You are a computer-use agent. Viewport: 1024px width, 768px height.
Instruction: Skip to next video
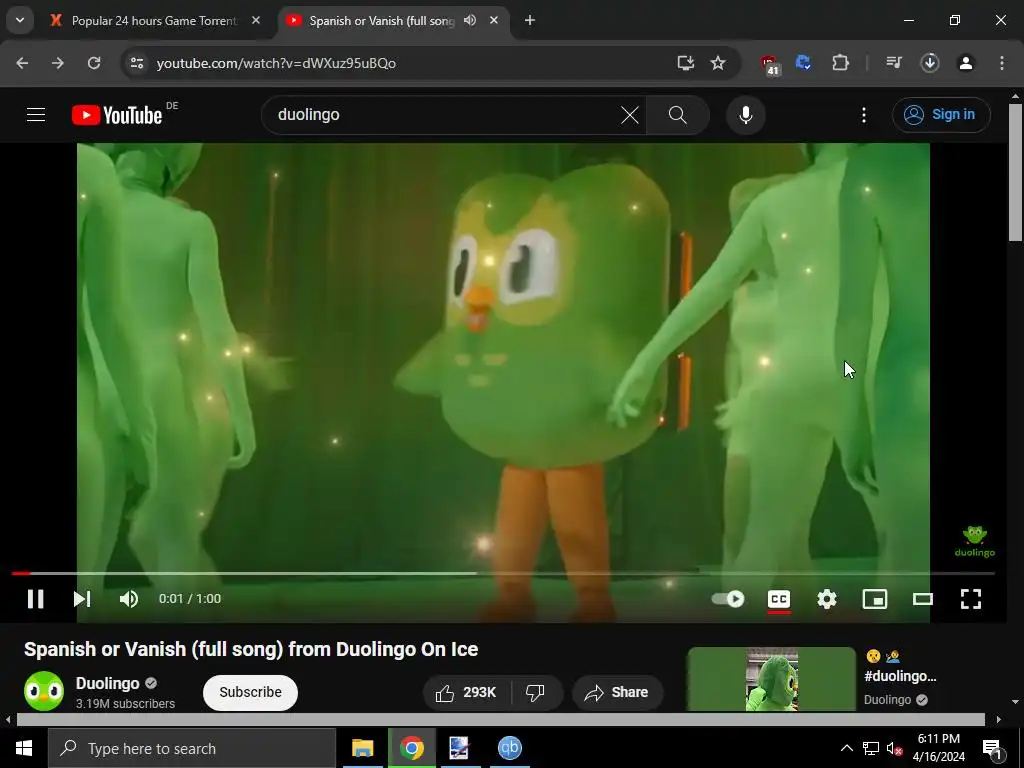coord(82,599)
